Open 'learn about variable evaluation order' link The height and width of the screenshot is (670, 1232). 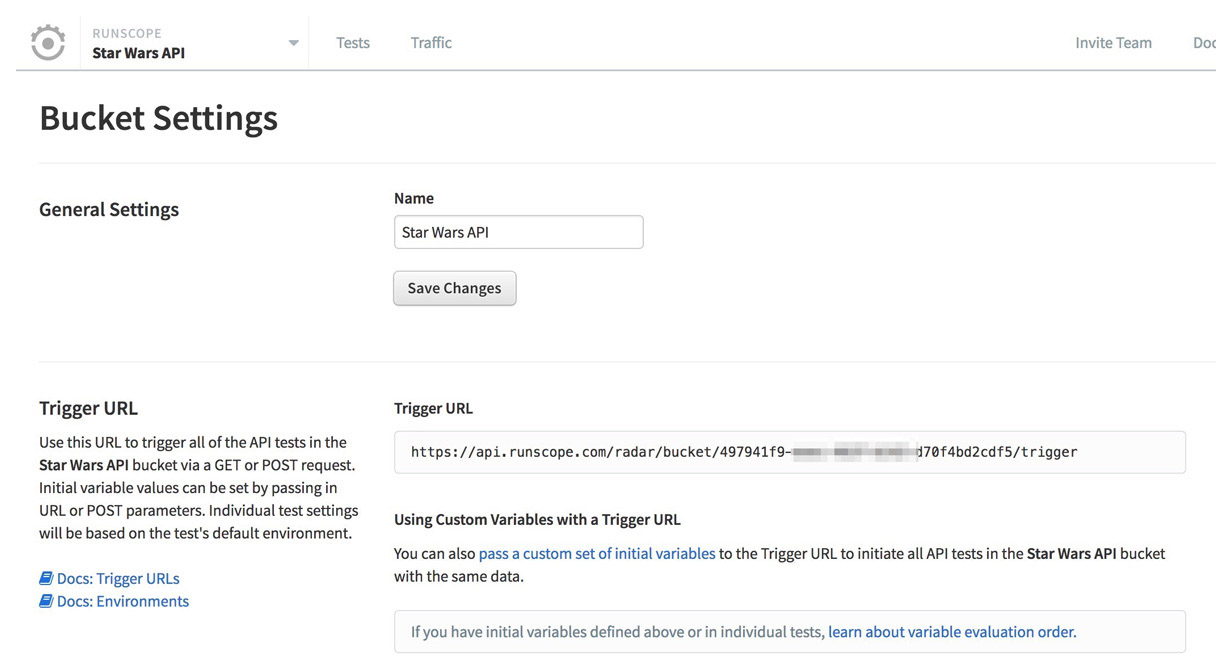951,632
